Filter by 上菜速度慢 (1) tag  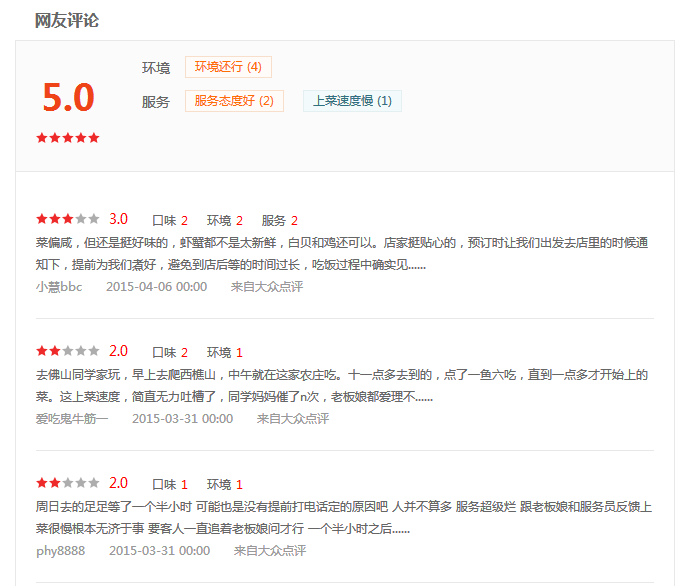pyautogui.click(x=352, y=101)
